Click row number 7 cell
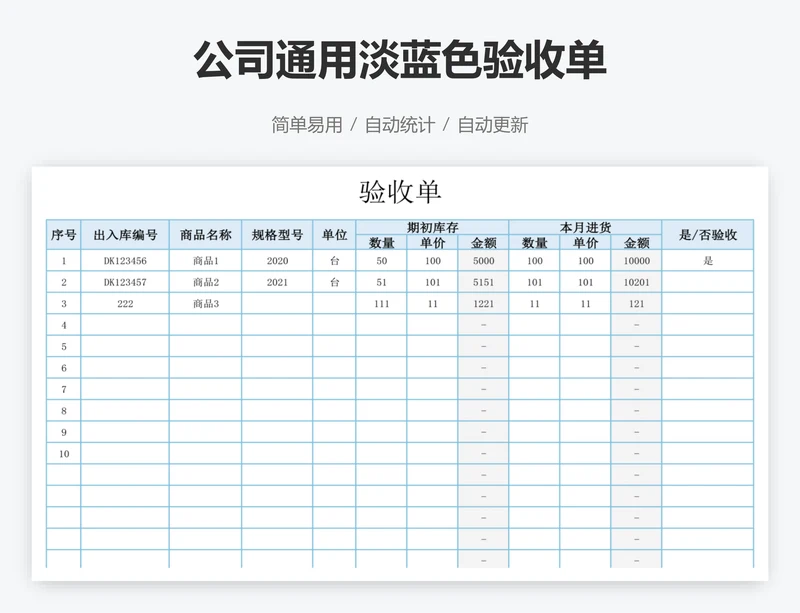The image size is (800, 613). click(64, 389)
